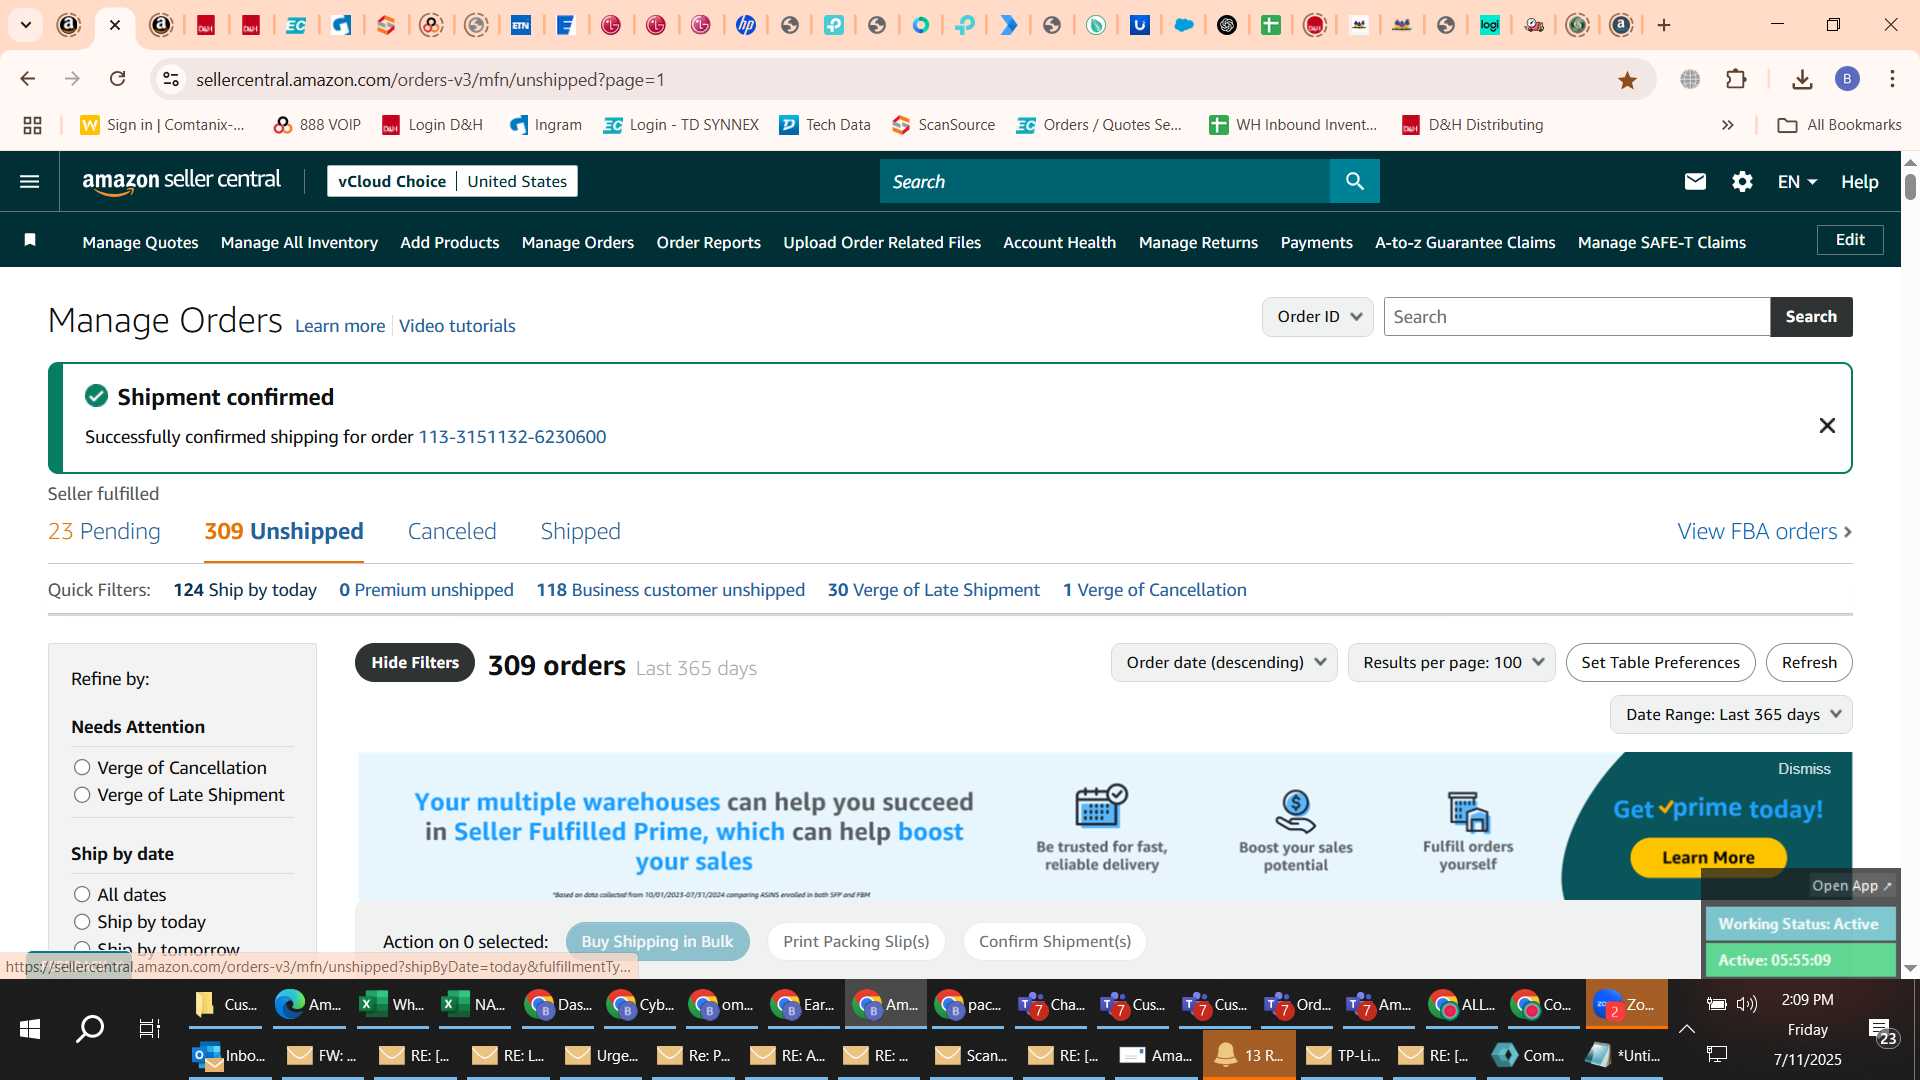This screenshot has width=1920, height=1080.
Task: Open the settings gear in Seller Central
Action: tap(1742, 181)
